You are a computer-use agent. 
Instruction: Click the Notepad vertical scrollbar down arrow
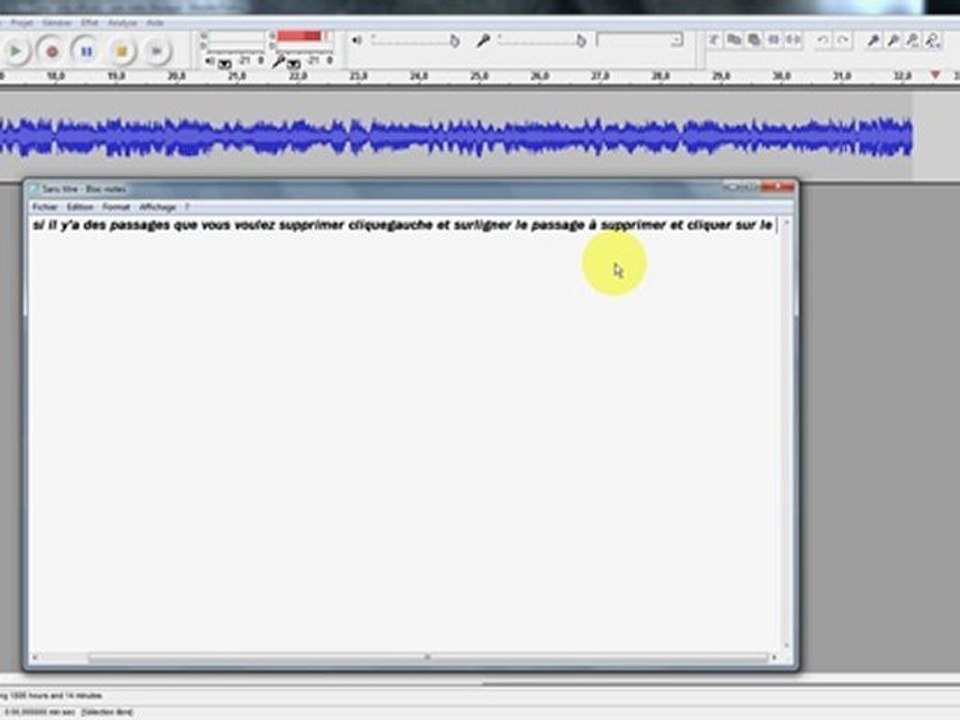tap(787, 645)
